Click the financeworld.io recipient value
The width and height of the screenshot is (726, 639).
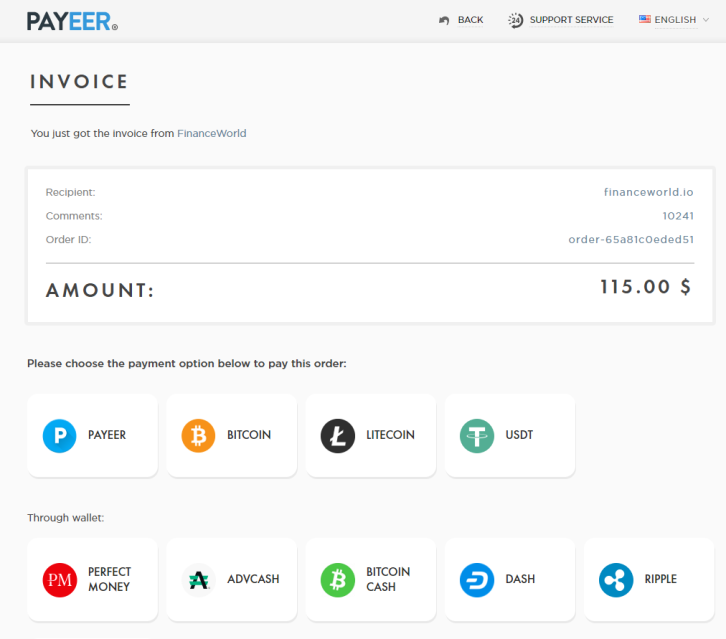click(x=648, y=192)
